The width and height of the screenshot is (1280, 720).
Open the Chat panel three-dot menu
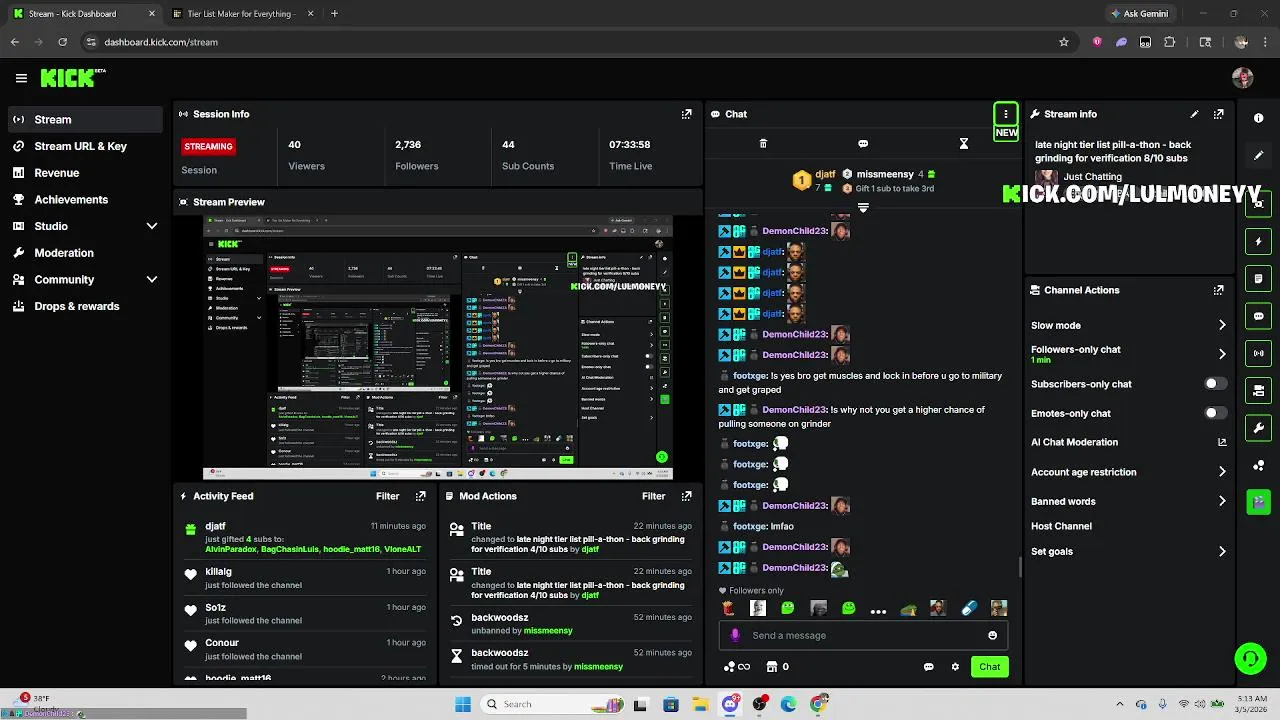[x=1006, y=114]
